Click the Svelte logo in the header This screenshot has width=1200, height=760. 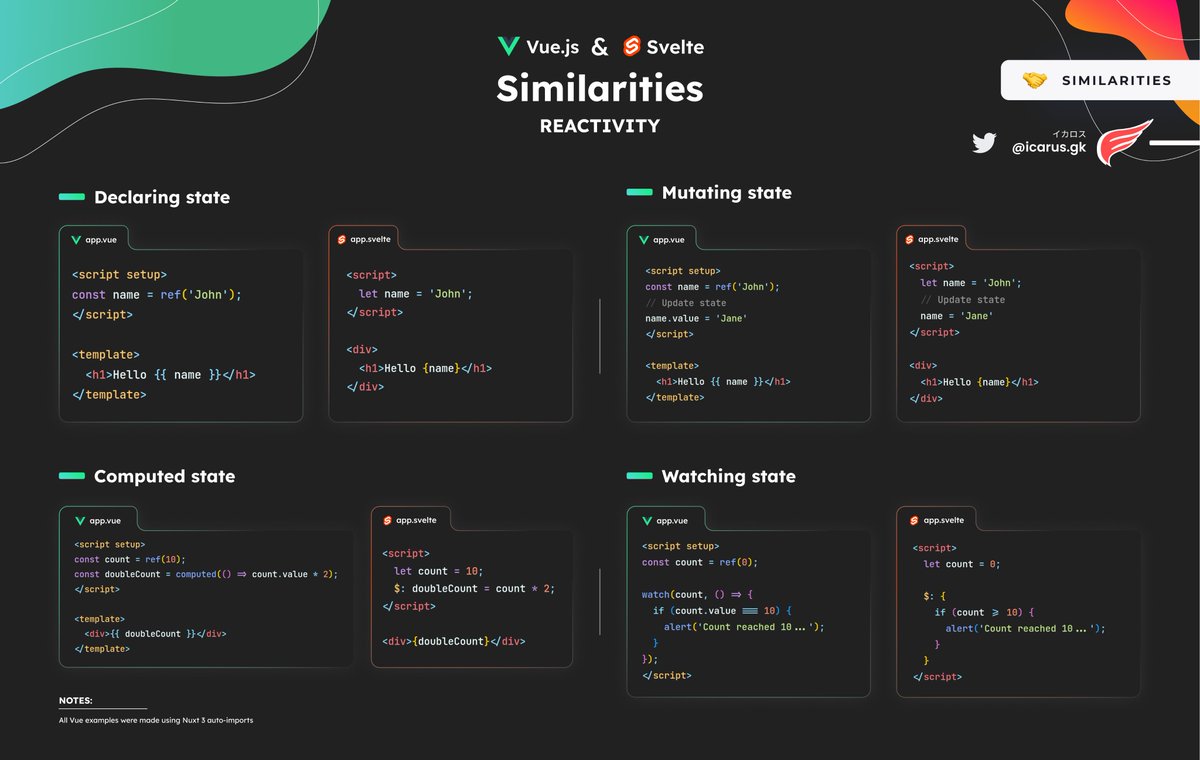click(631, 46)
